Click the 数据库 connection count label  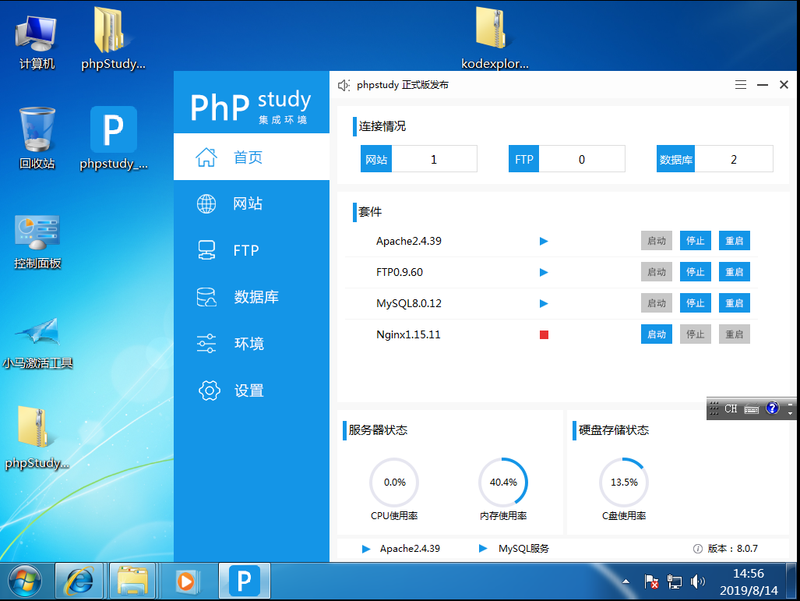(x=676, y=159)
